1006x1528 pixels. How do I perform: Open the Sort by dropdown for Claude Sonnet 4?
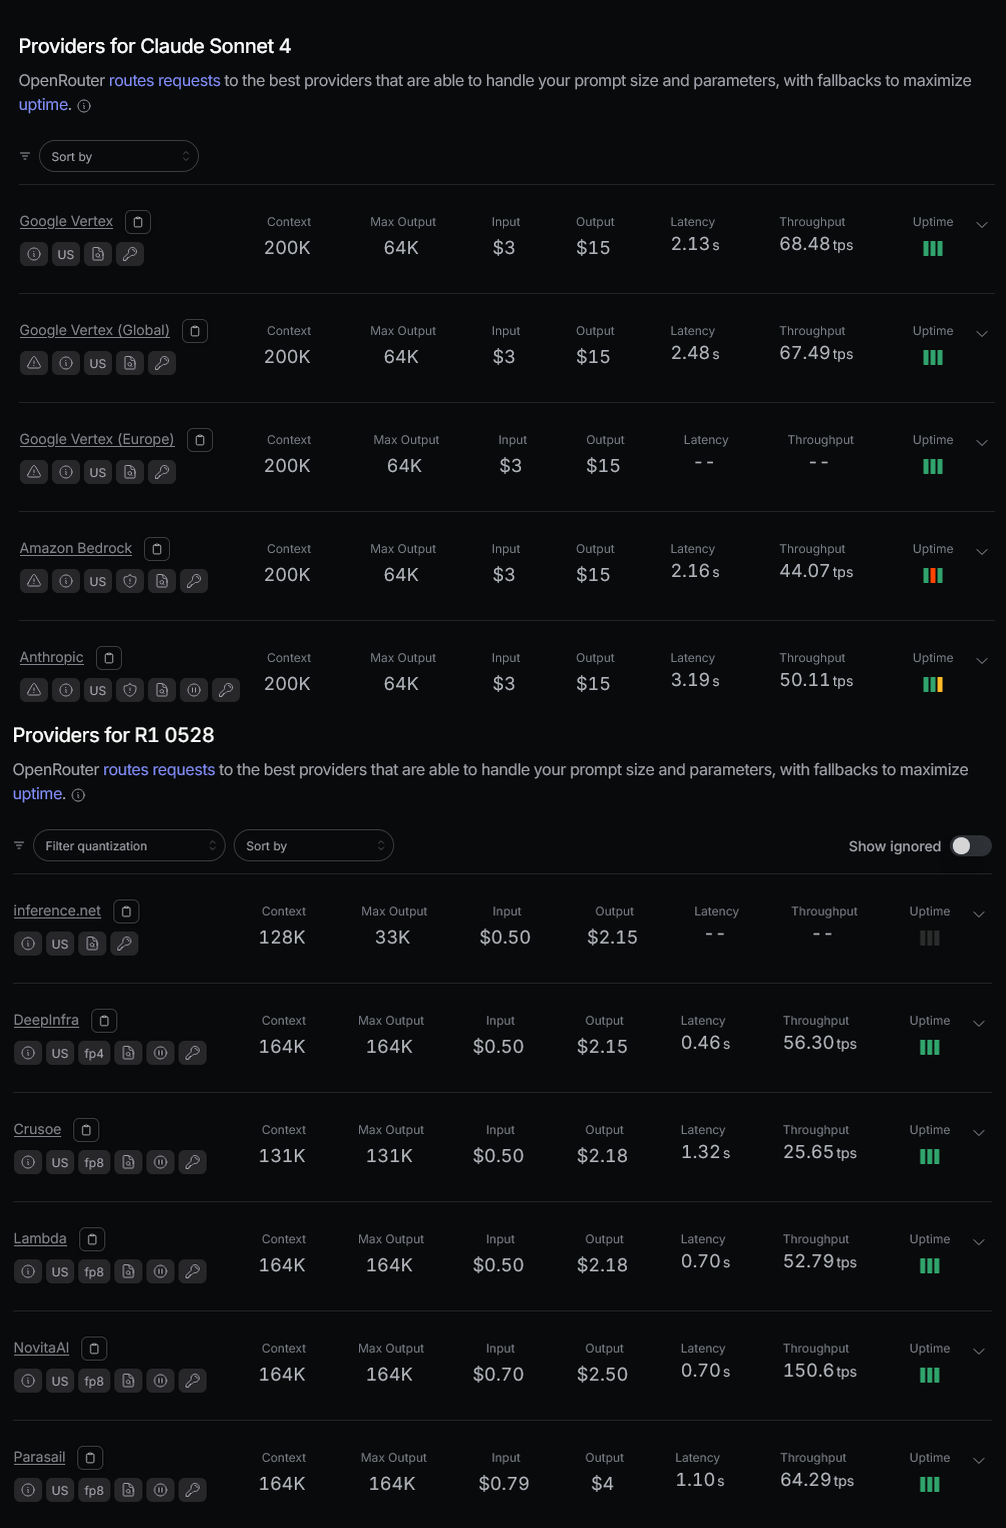(x=119, y=157)
